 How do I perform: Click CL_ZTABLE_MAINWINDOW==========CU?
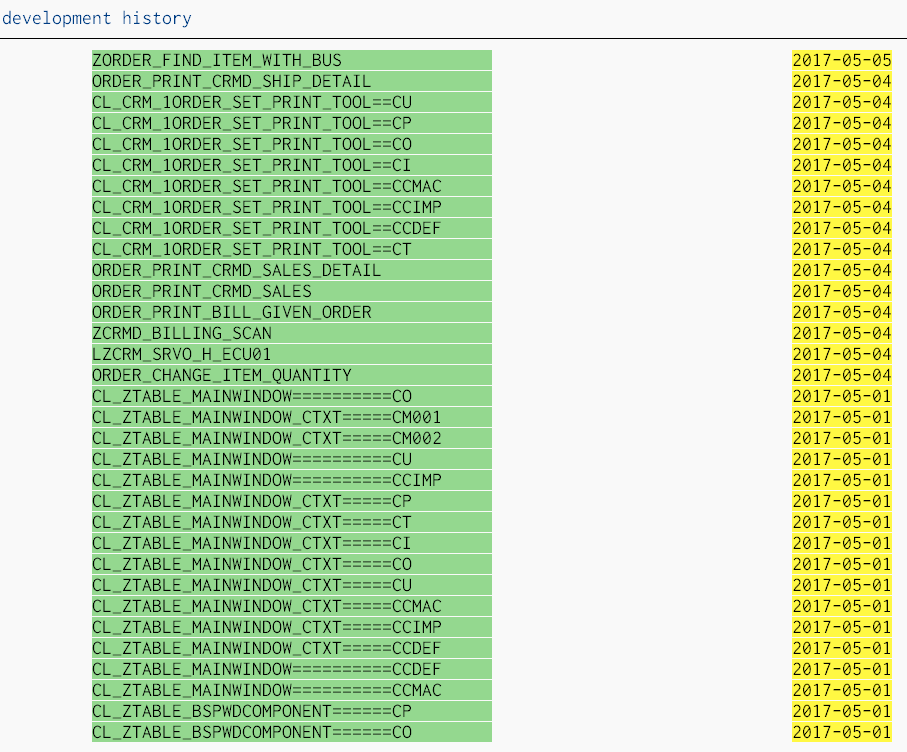292,459
